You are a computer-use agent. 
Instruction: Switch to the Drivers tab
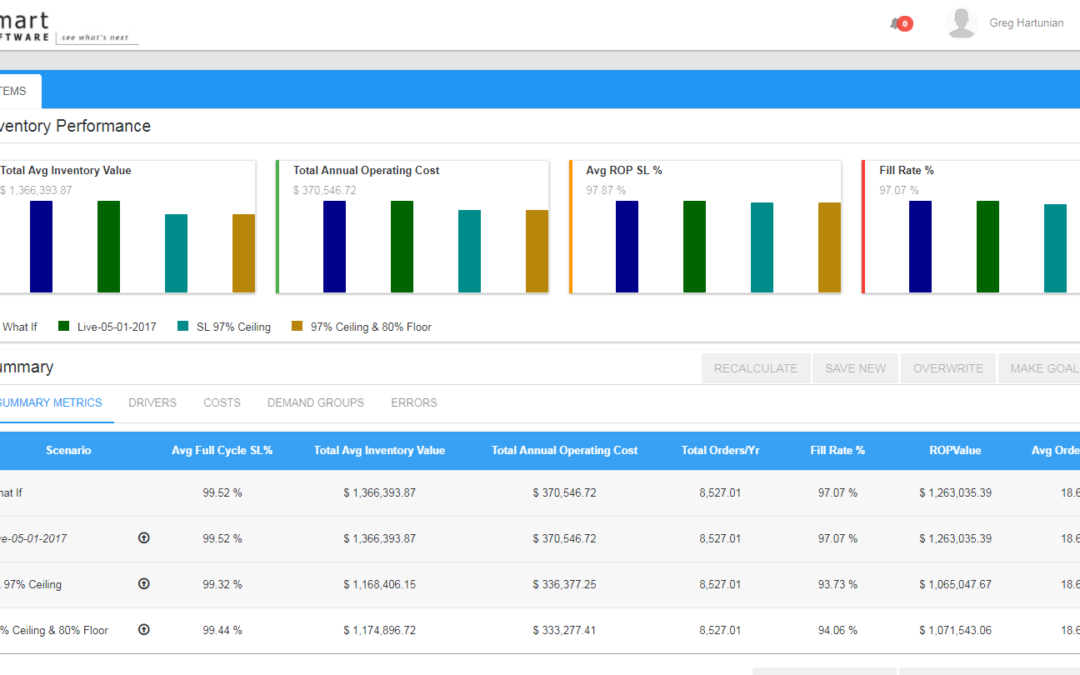[x=152, y=403]
